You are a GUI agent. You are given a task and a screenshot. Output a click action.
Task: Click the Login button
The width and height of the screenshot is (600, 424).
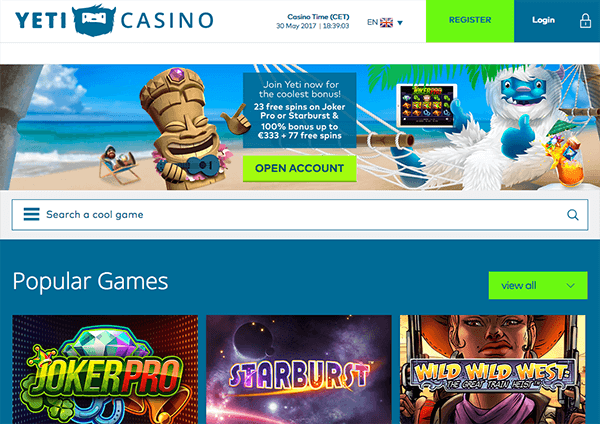(x=543, y=20)
